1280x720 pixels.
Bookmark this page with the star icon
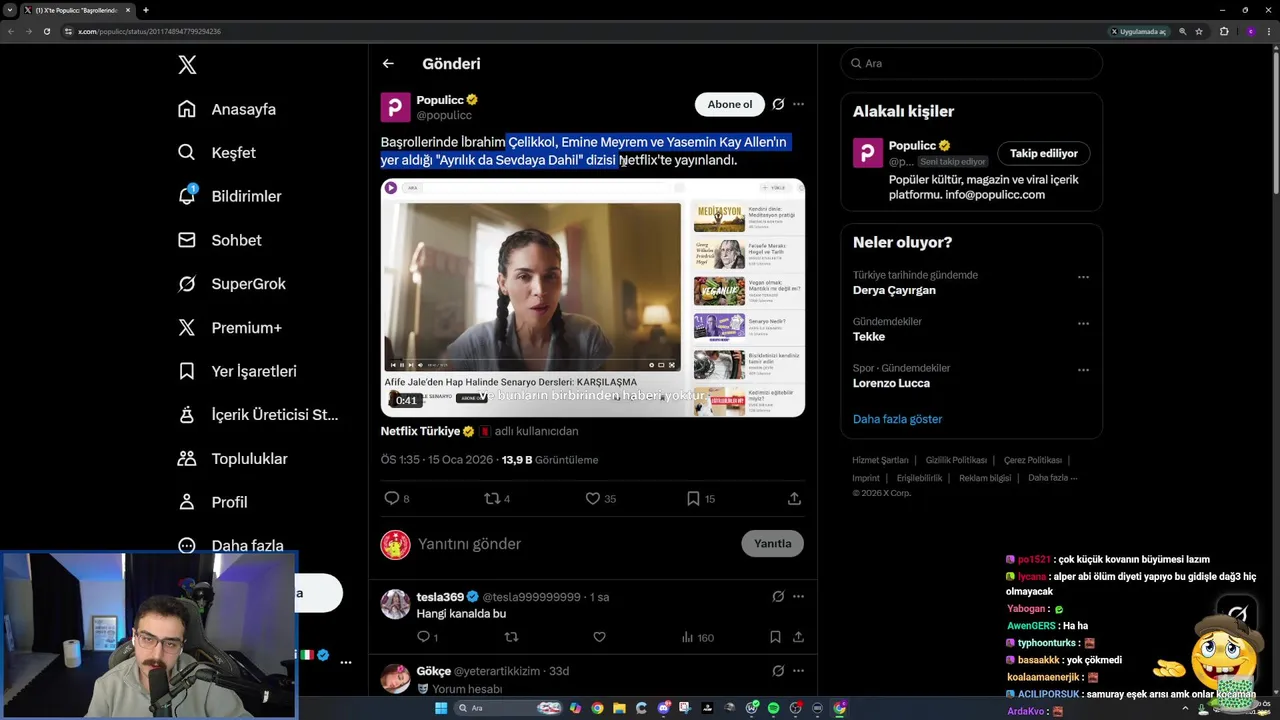(1199, 31)
